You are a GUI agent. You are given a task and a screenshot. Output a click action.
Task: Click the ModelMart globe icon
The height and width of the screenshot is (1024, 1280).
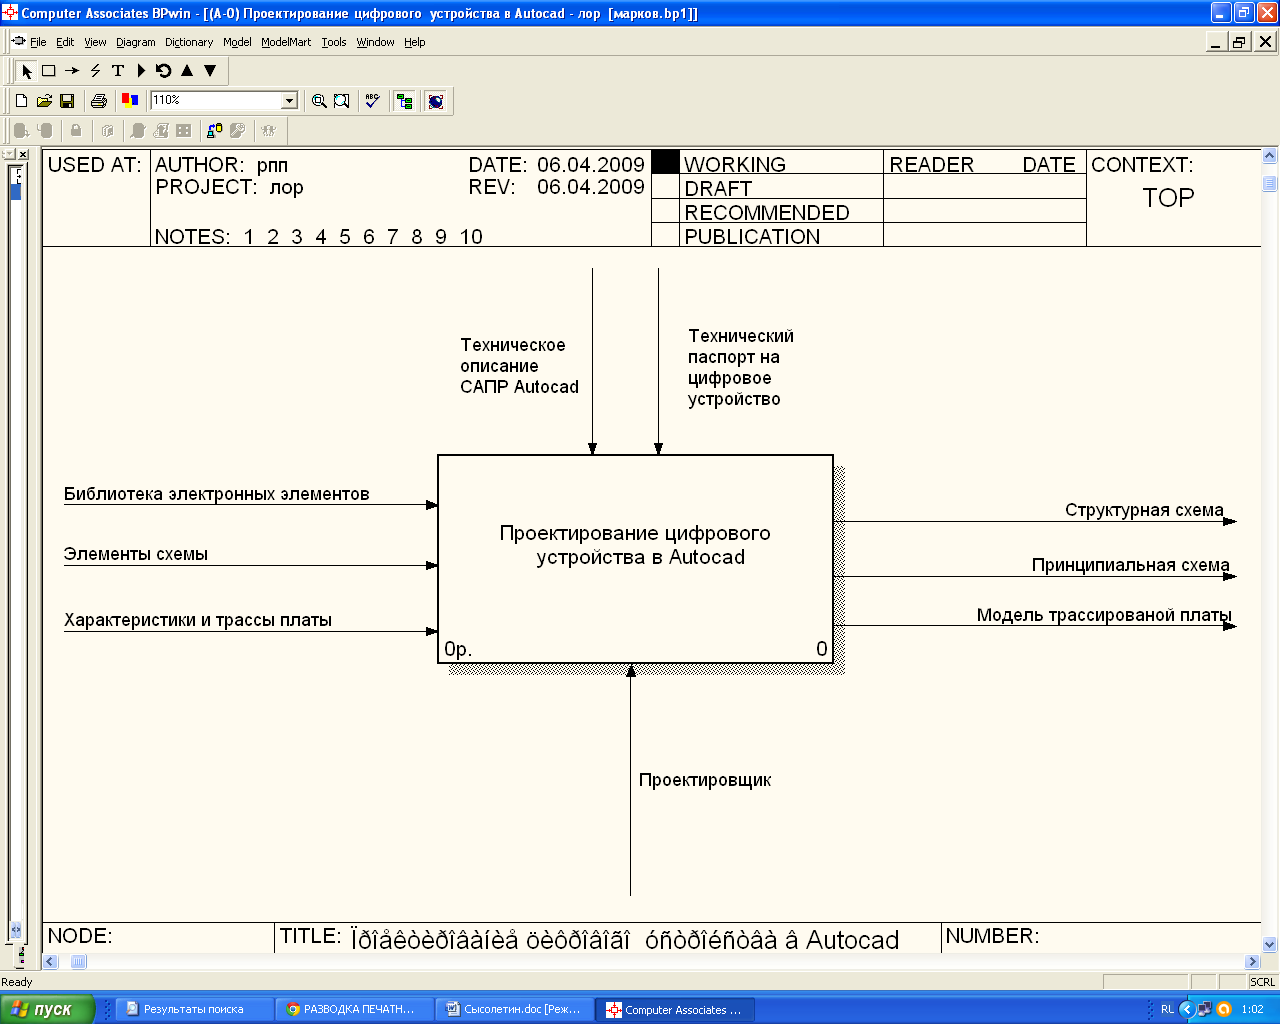pos(435,101)
